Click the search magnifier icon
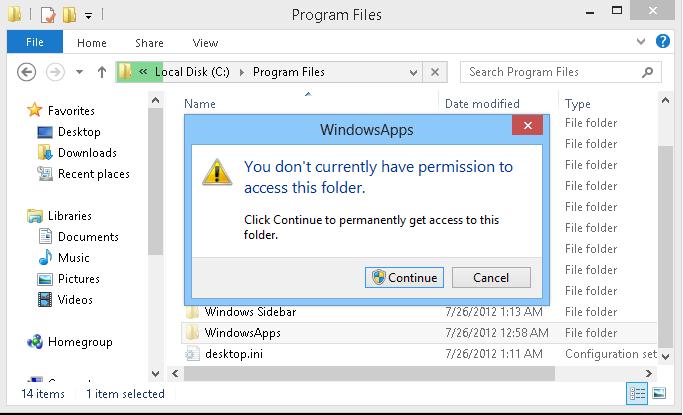 [x=647, y=72]
